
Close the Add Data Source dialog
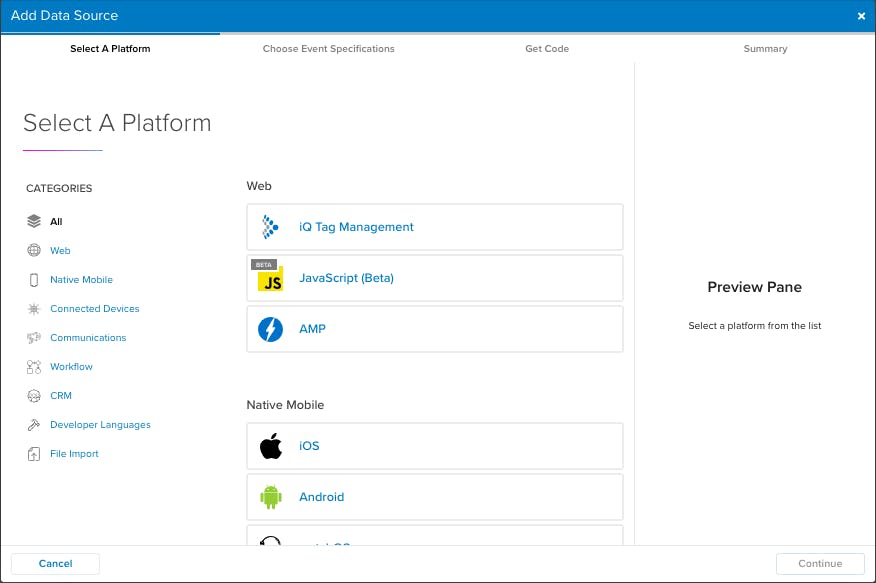(x=861, y=16)
